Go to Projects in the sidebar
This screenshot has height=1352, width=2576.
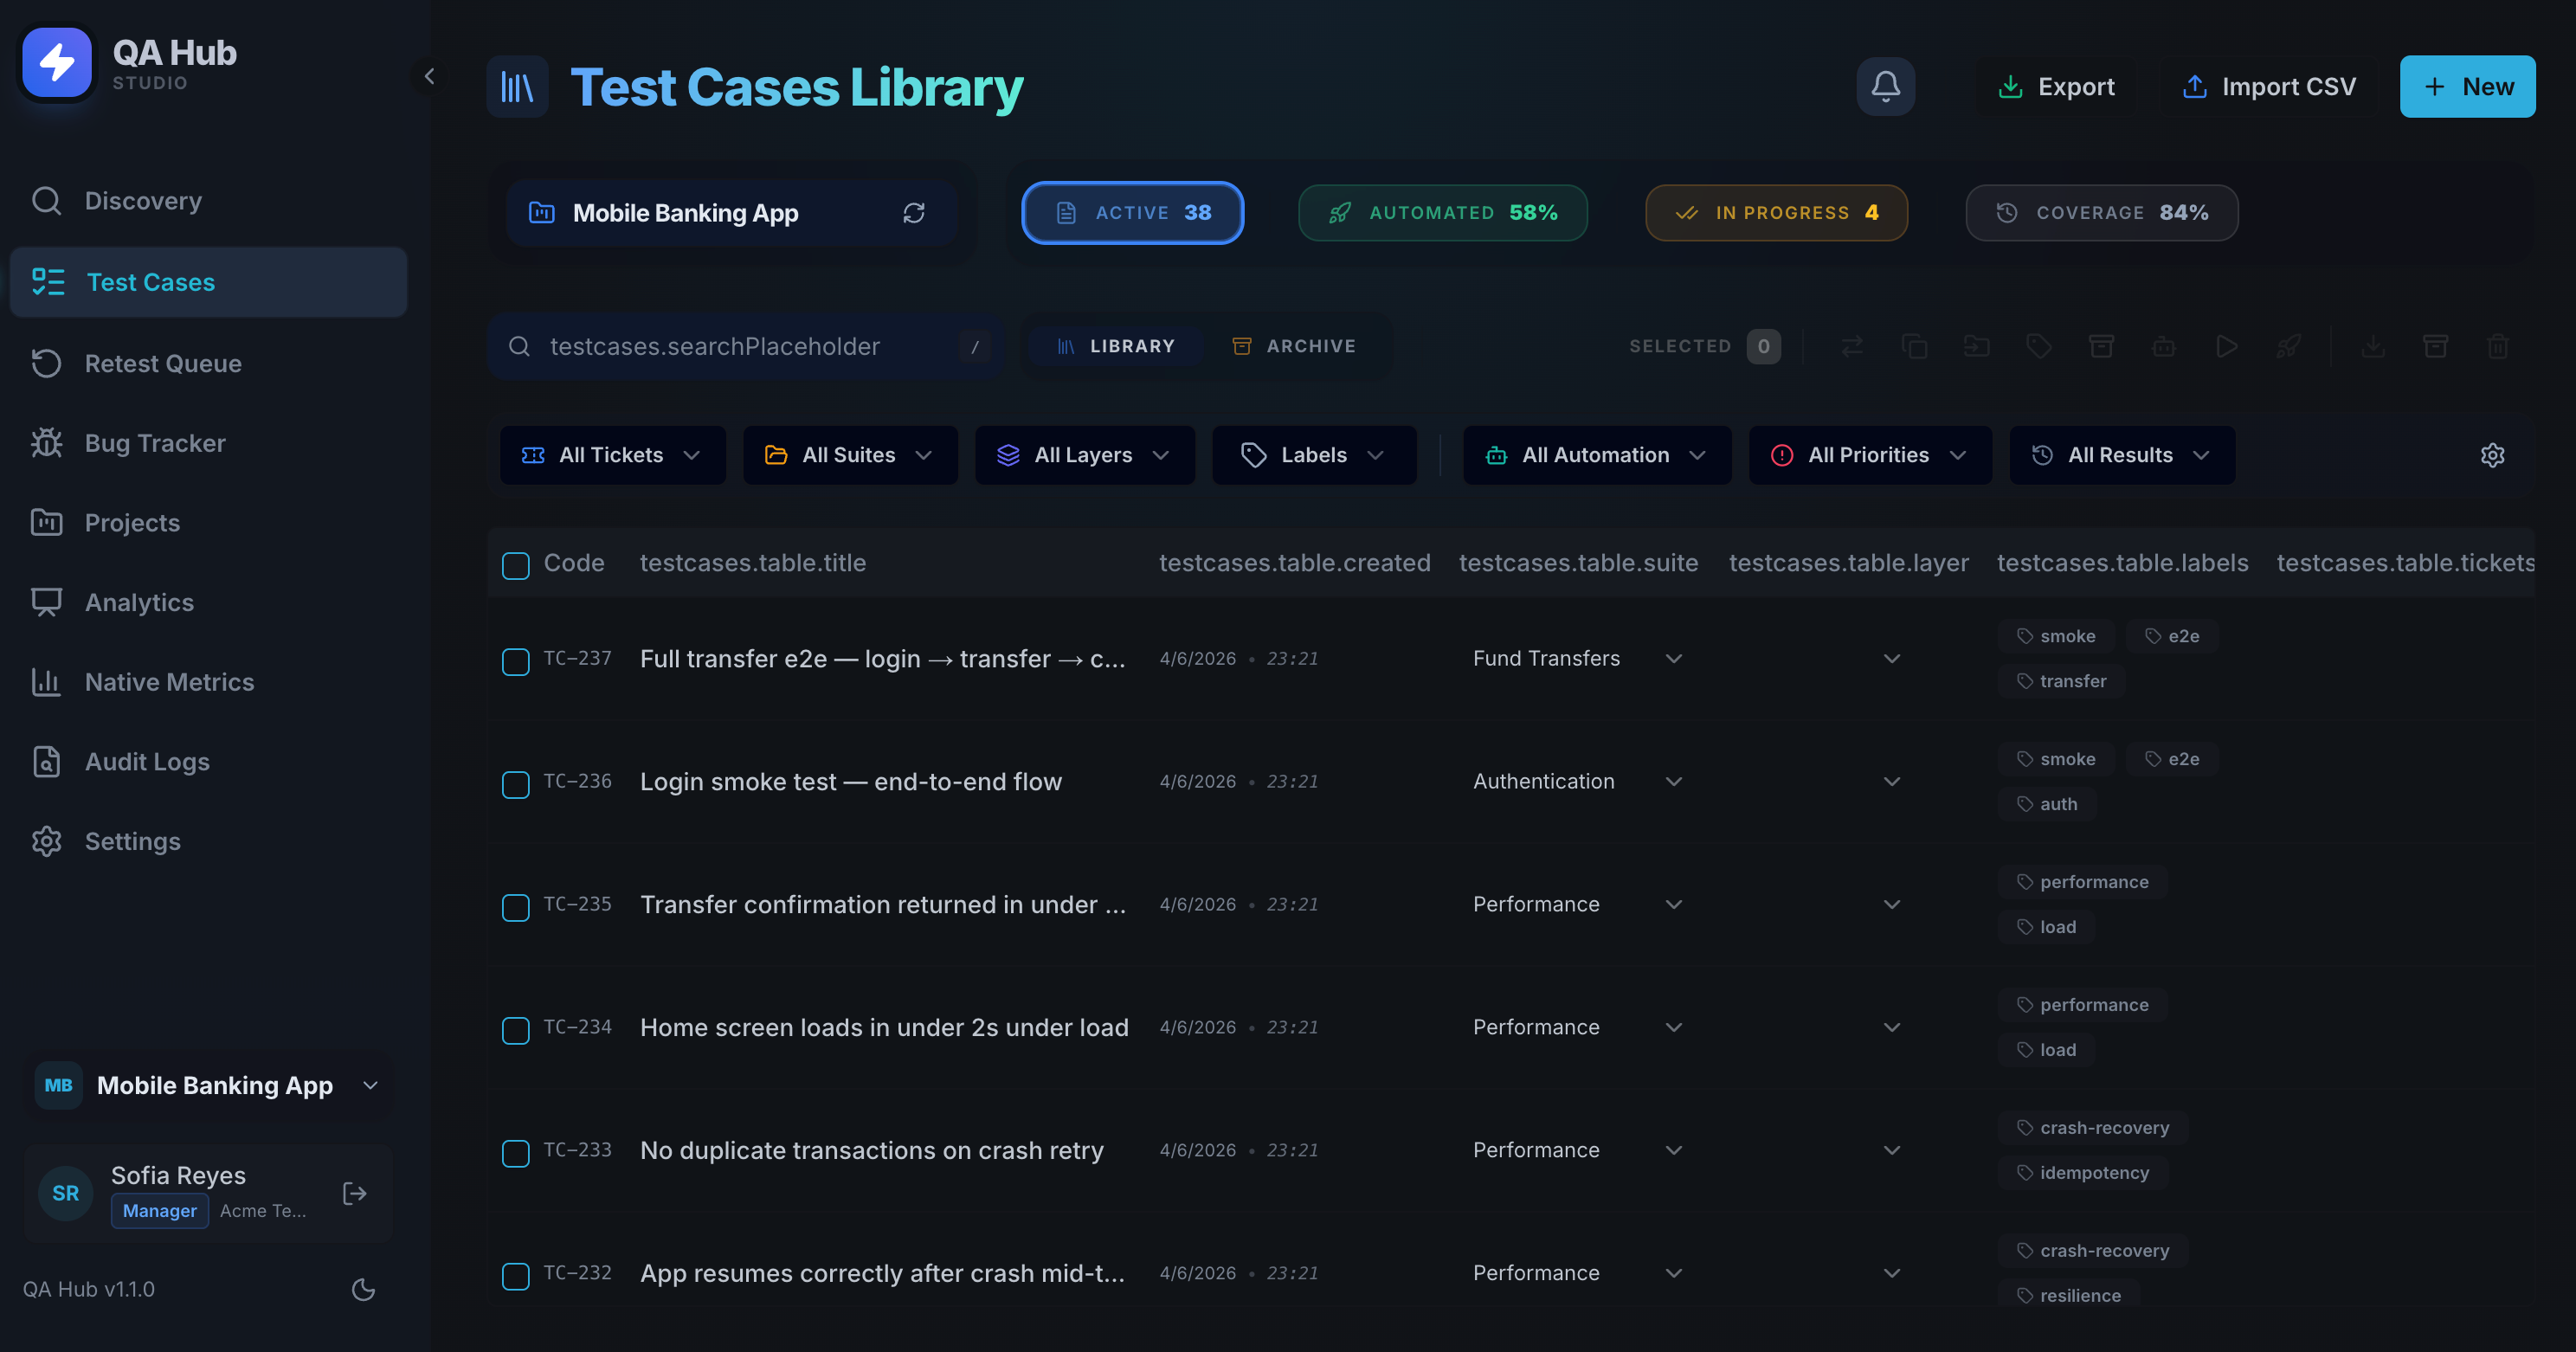pos(208,523)
